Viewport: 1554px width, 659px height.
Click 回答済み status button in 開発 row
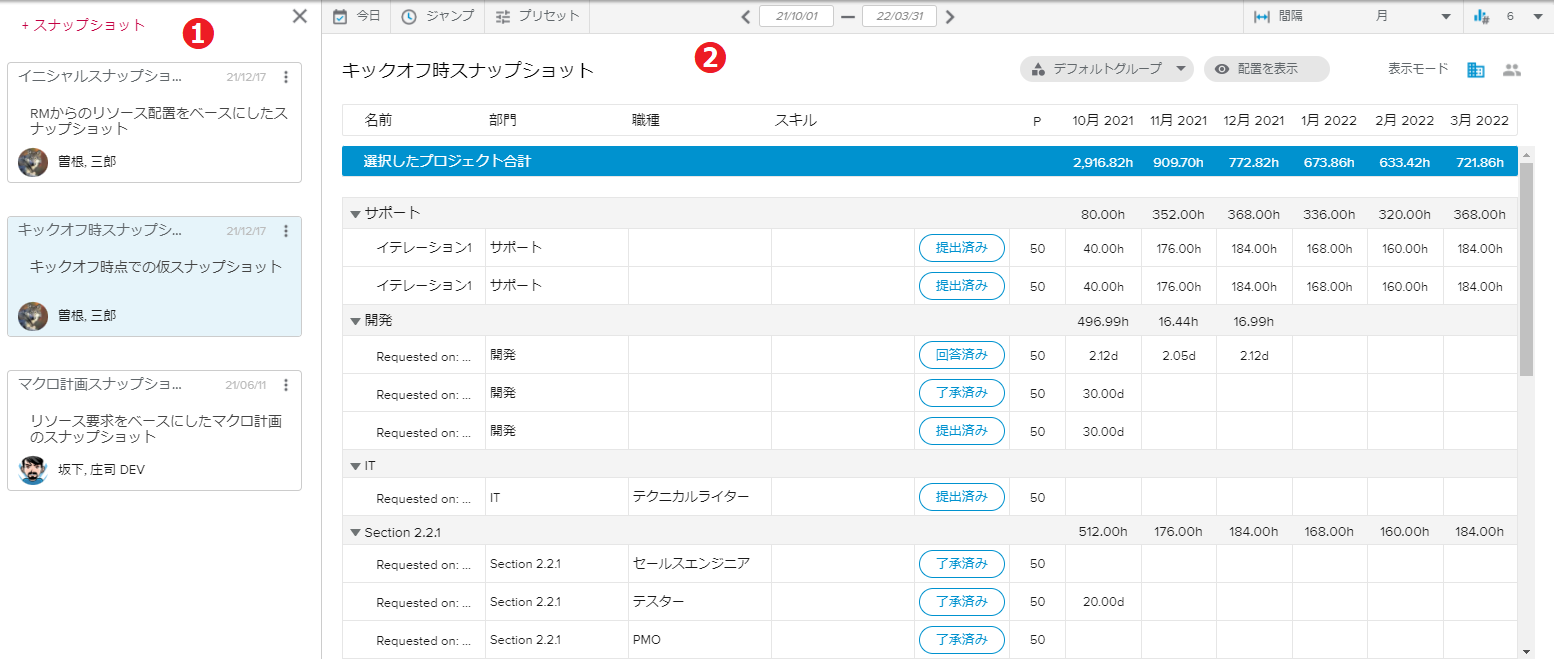coord(961,355)
